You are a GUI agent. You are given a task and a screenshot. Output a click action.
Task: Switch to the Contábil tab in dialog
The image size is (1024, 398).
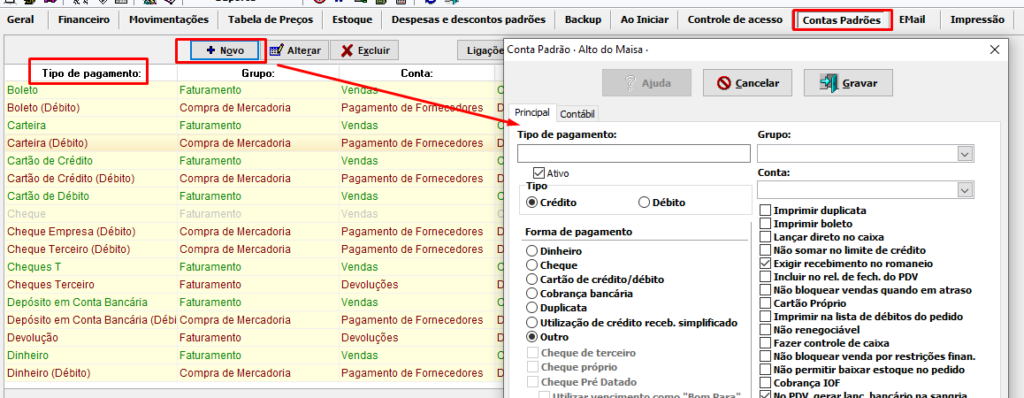[x=577, y=114]
